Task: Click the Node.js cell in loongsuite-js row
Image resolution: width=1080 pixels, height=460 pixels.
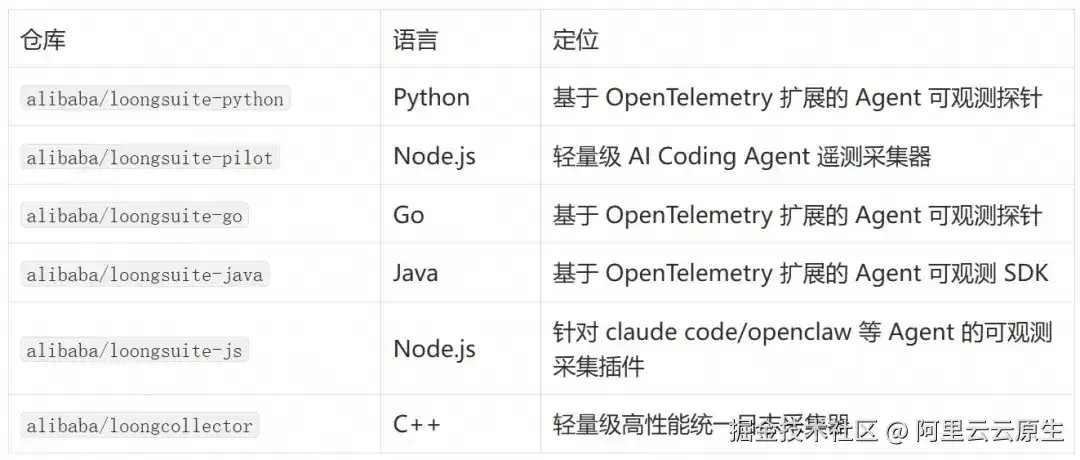Action: click(x=435, y=348)
